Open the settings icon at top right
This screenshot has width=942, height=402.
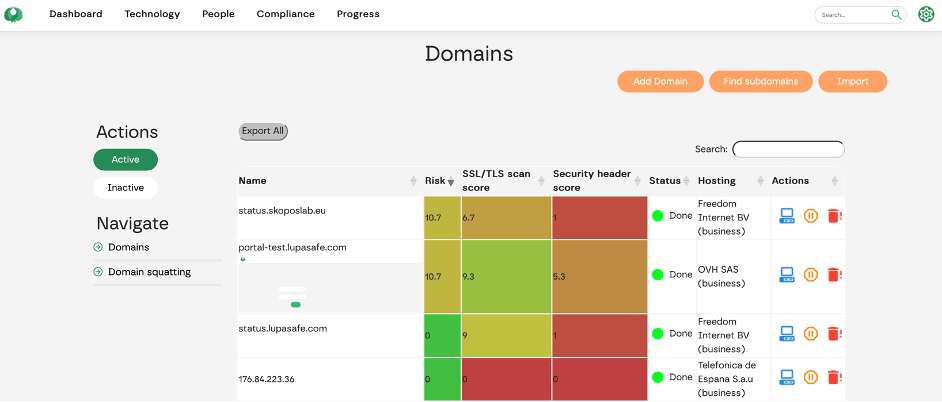pyautogui.click(x=926, y=14)
